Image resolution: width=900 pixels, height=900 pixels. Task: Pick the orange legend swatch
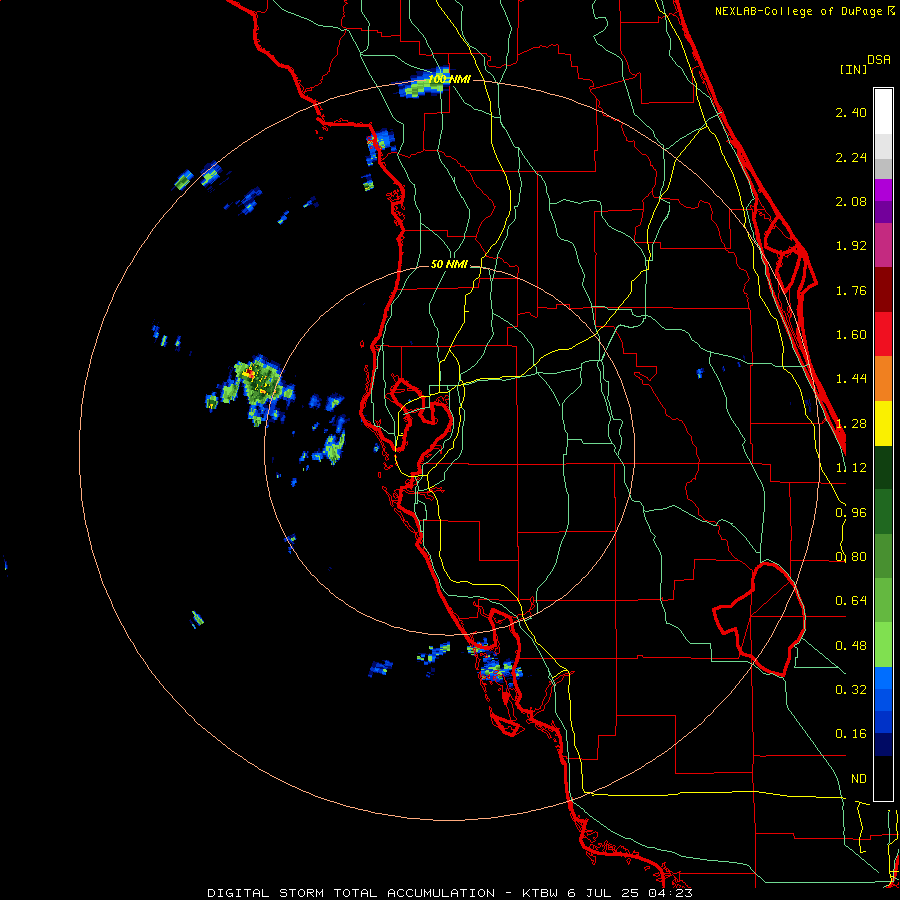(883, 379)
